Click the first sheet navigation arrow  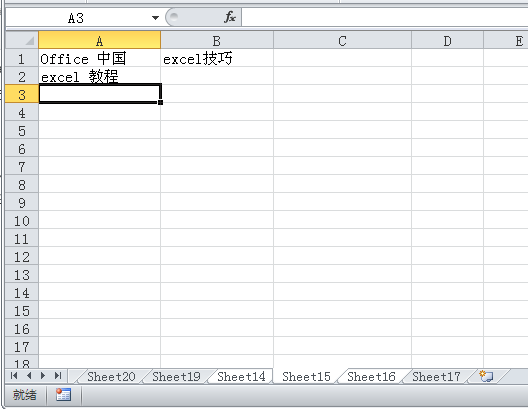(14, 376)
